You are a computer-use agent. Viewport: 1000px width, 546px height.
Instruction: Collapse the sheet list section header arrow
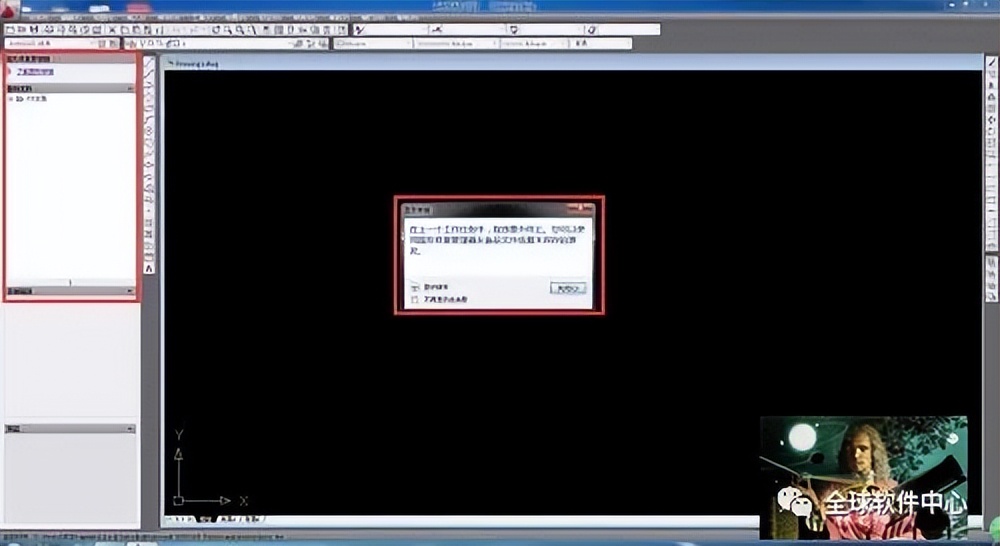tap(131, 88)
